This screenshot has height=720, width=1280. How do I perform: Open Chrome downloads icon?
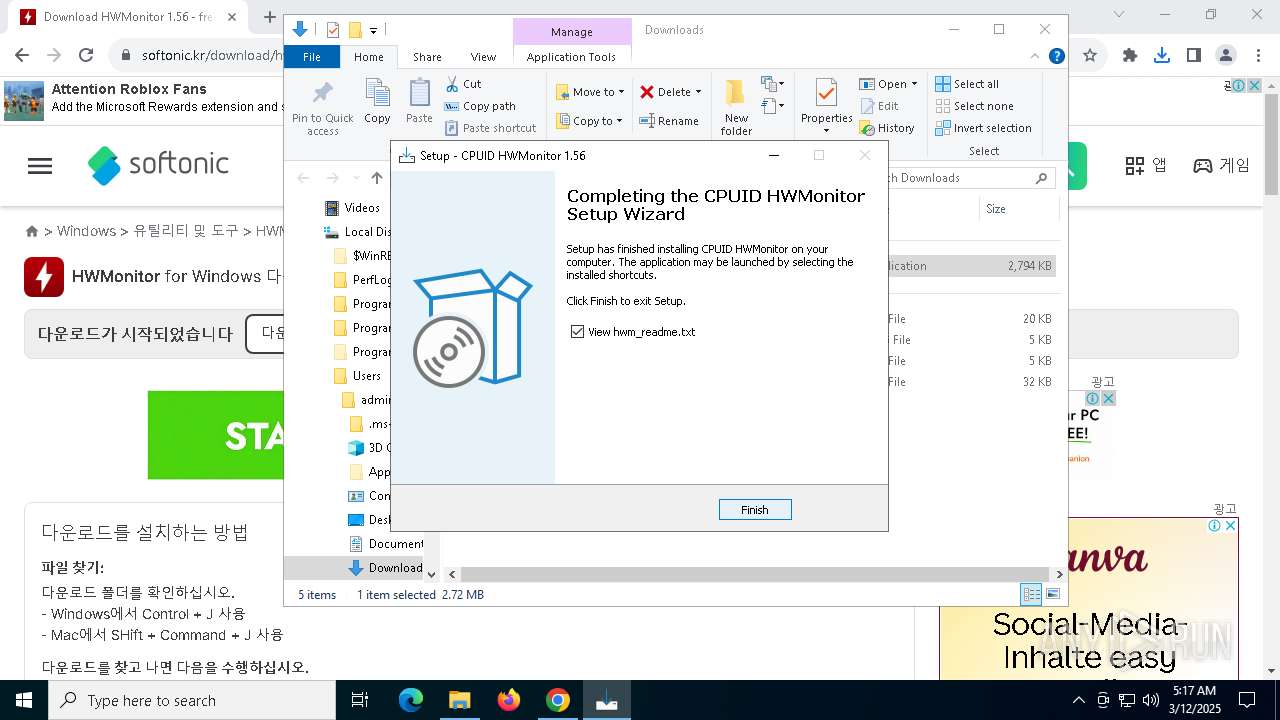[1162, 56]
